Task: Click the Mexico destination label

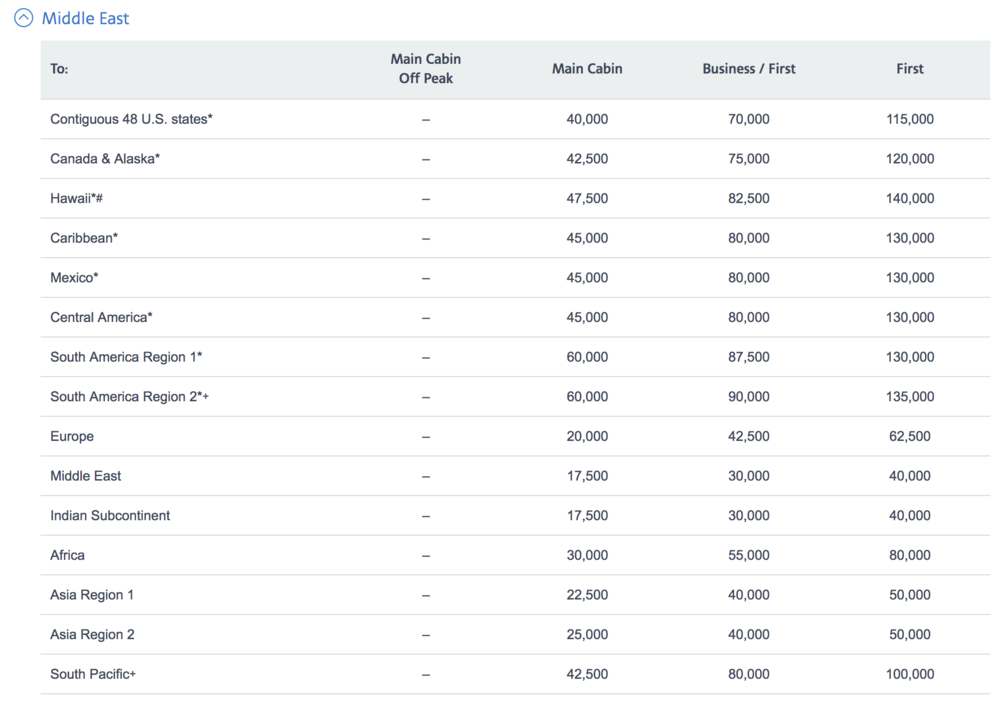Action: [x=74, y=277]
